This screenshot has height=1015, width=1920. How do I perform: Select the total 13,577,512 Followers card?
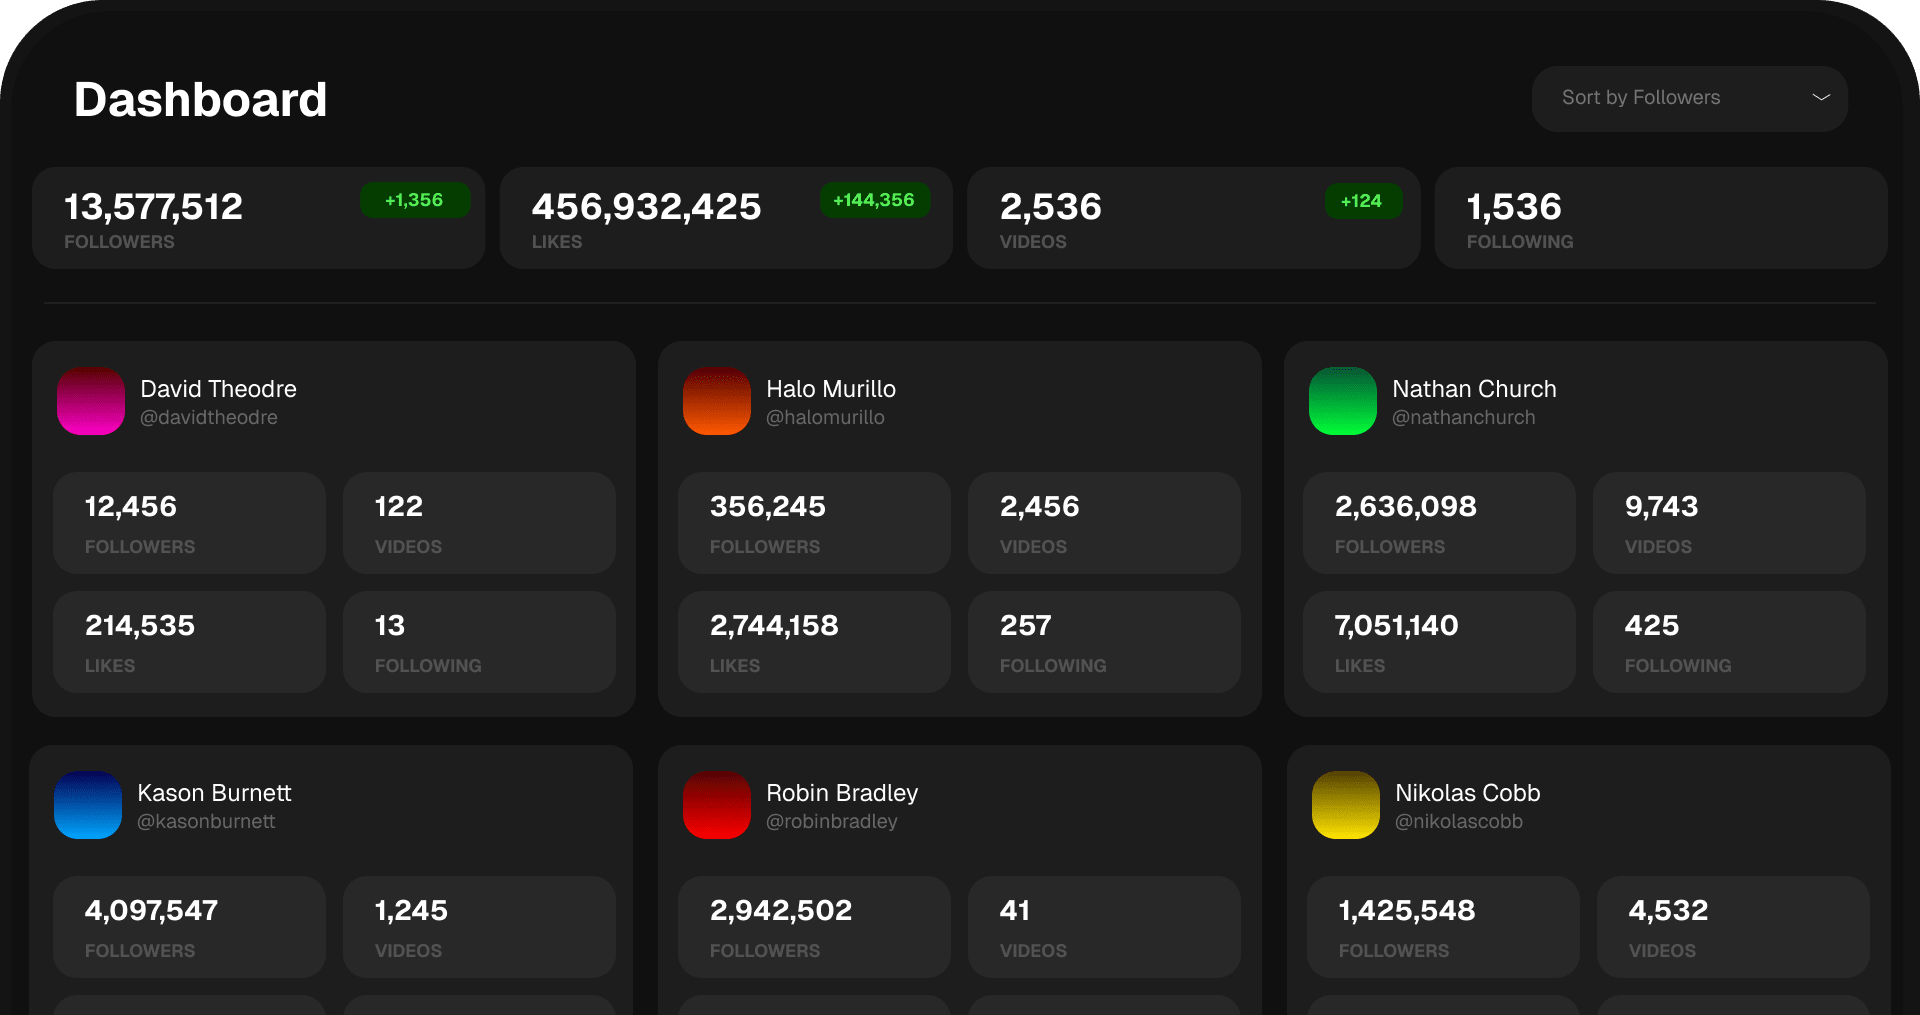click(x=258, y=218)
